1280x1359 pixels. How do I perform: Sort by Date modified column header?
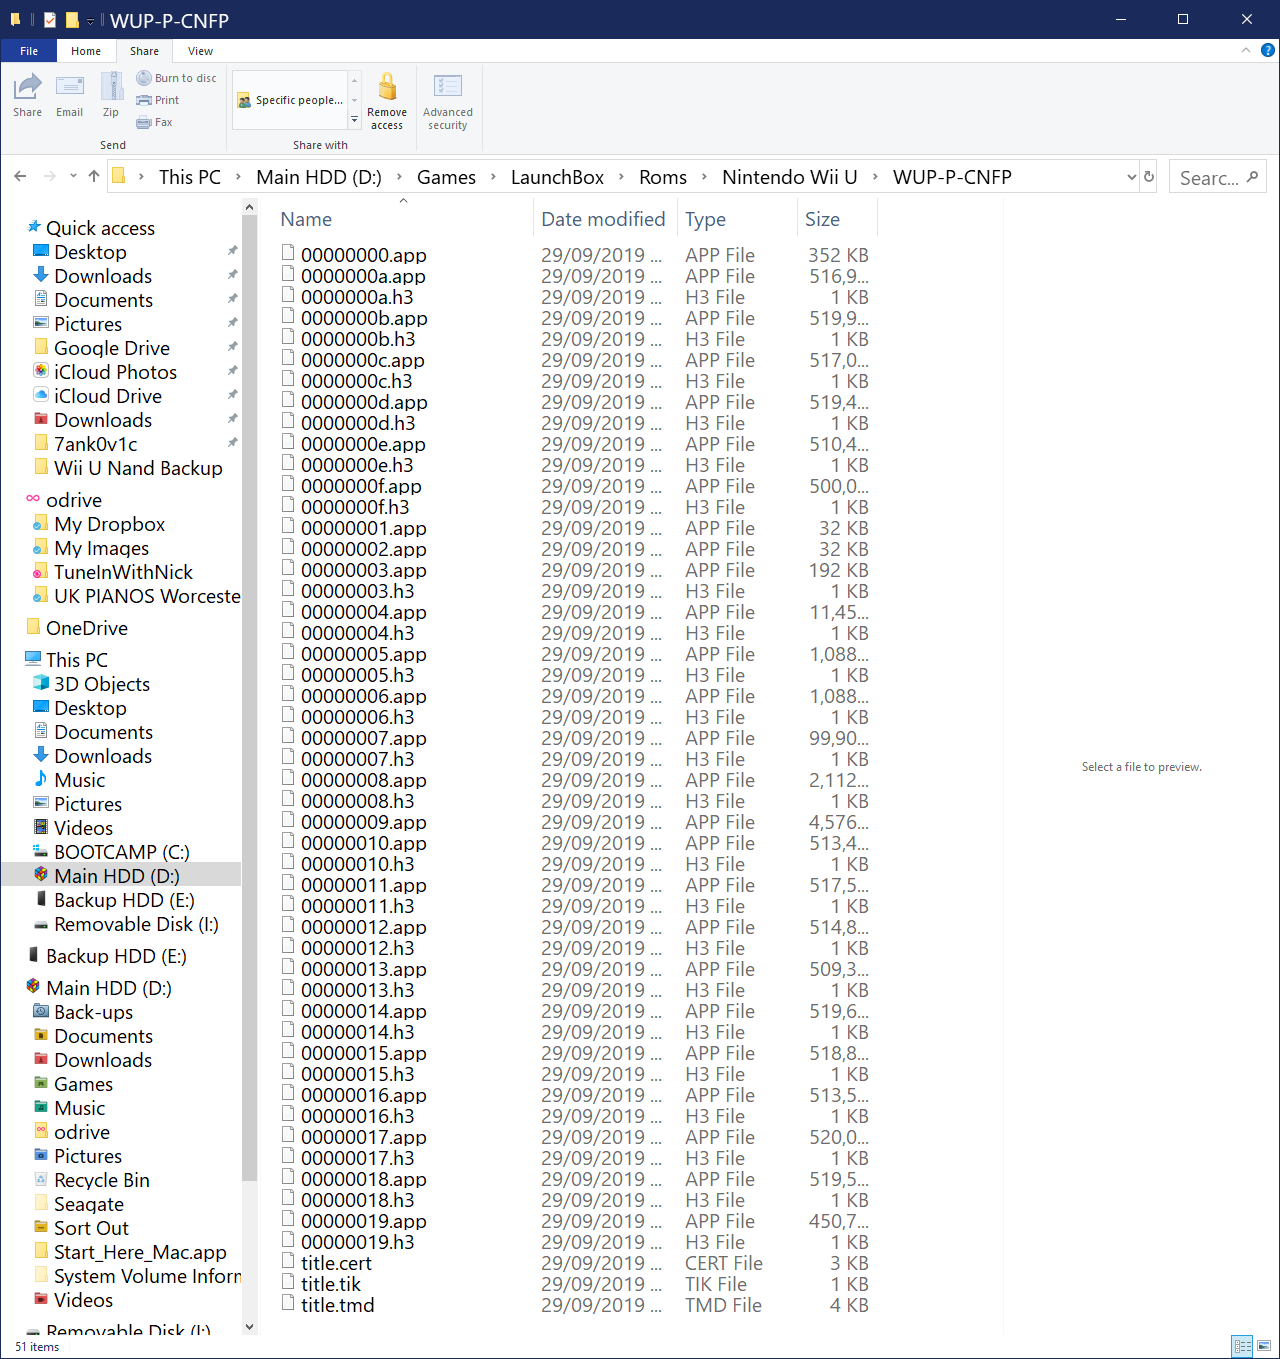pyautogui.click(x=604, y=219)
